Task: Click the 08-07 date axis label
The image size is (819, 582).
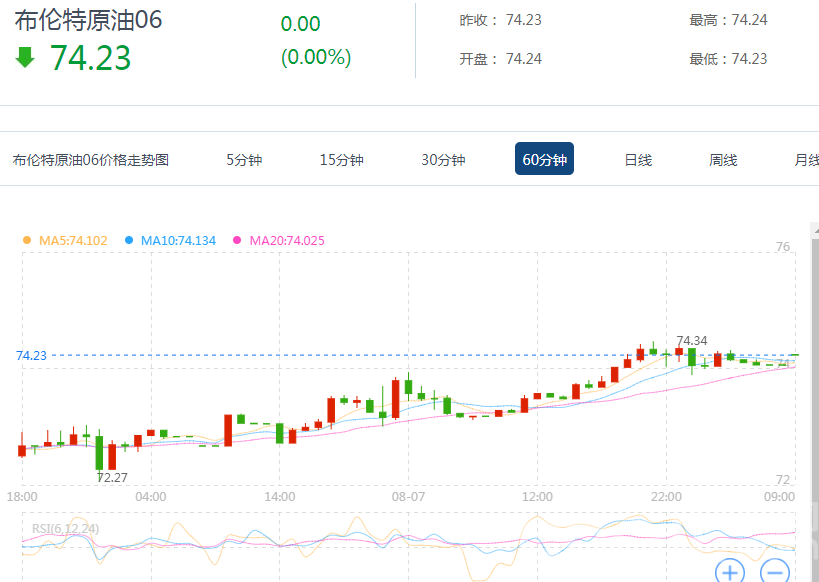Action: pos(408,496)
